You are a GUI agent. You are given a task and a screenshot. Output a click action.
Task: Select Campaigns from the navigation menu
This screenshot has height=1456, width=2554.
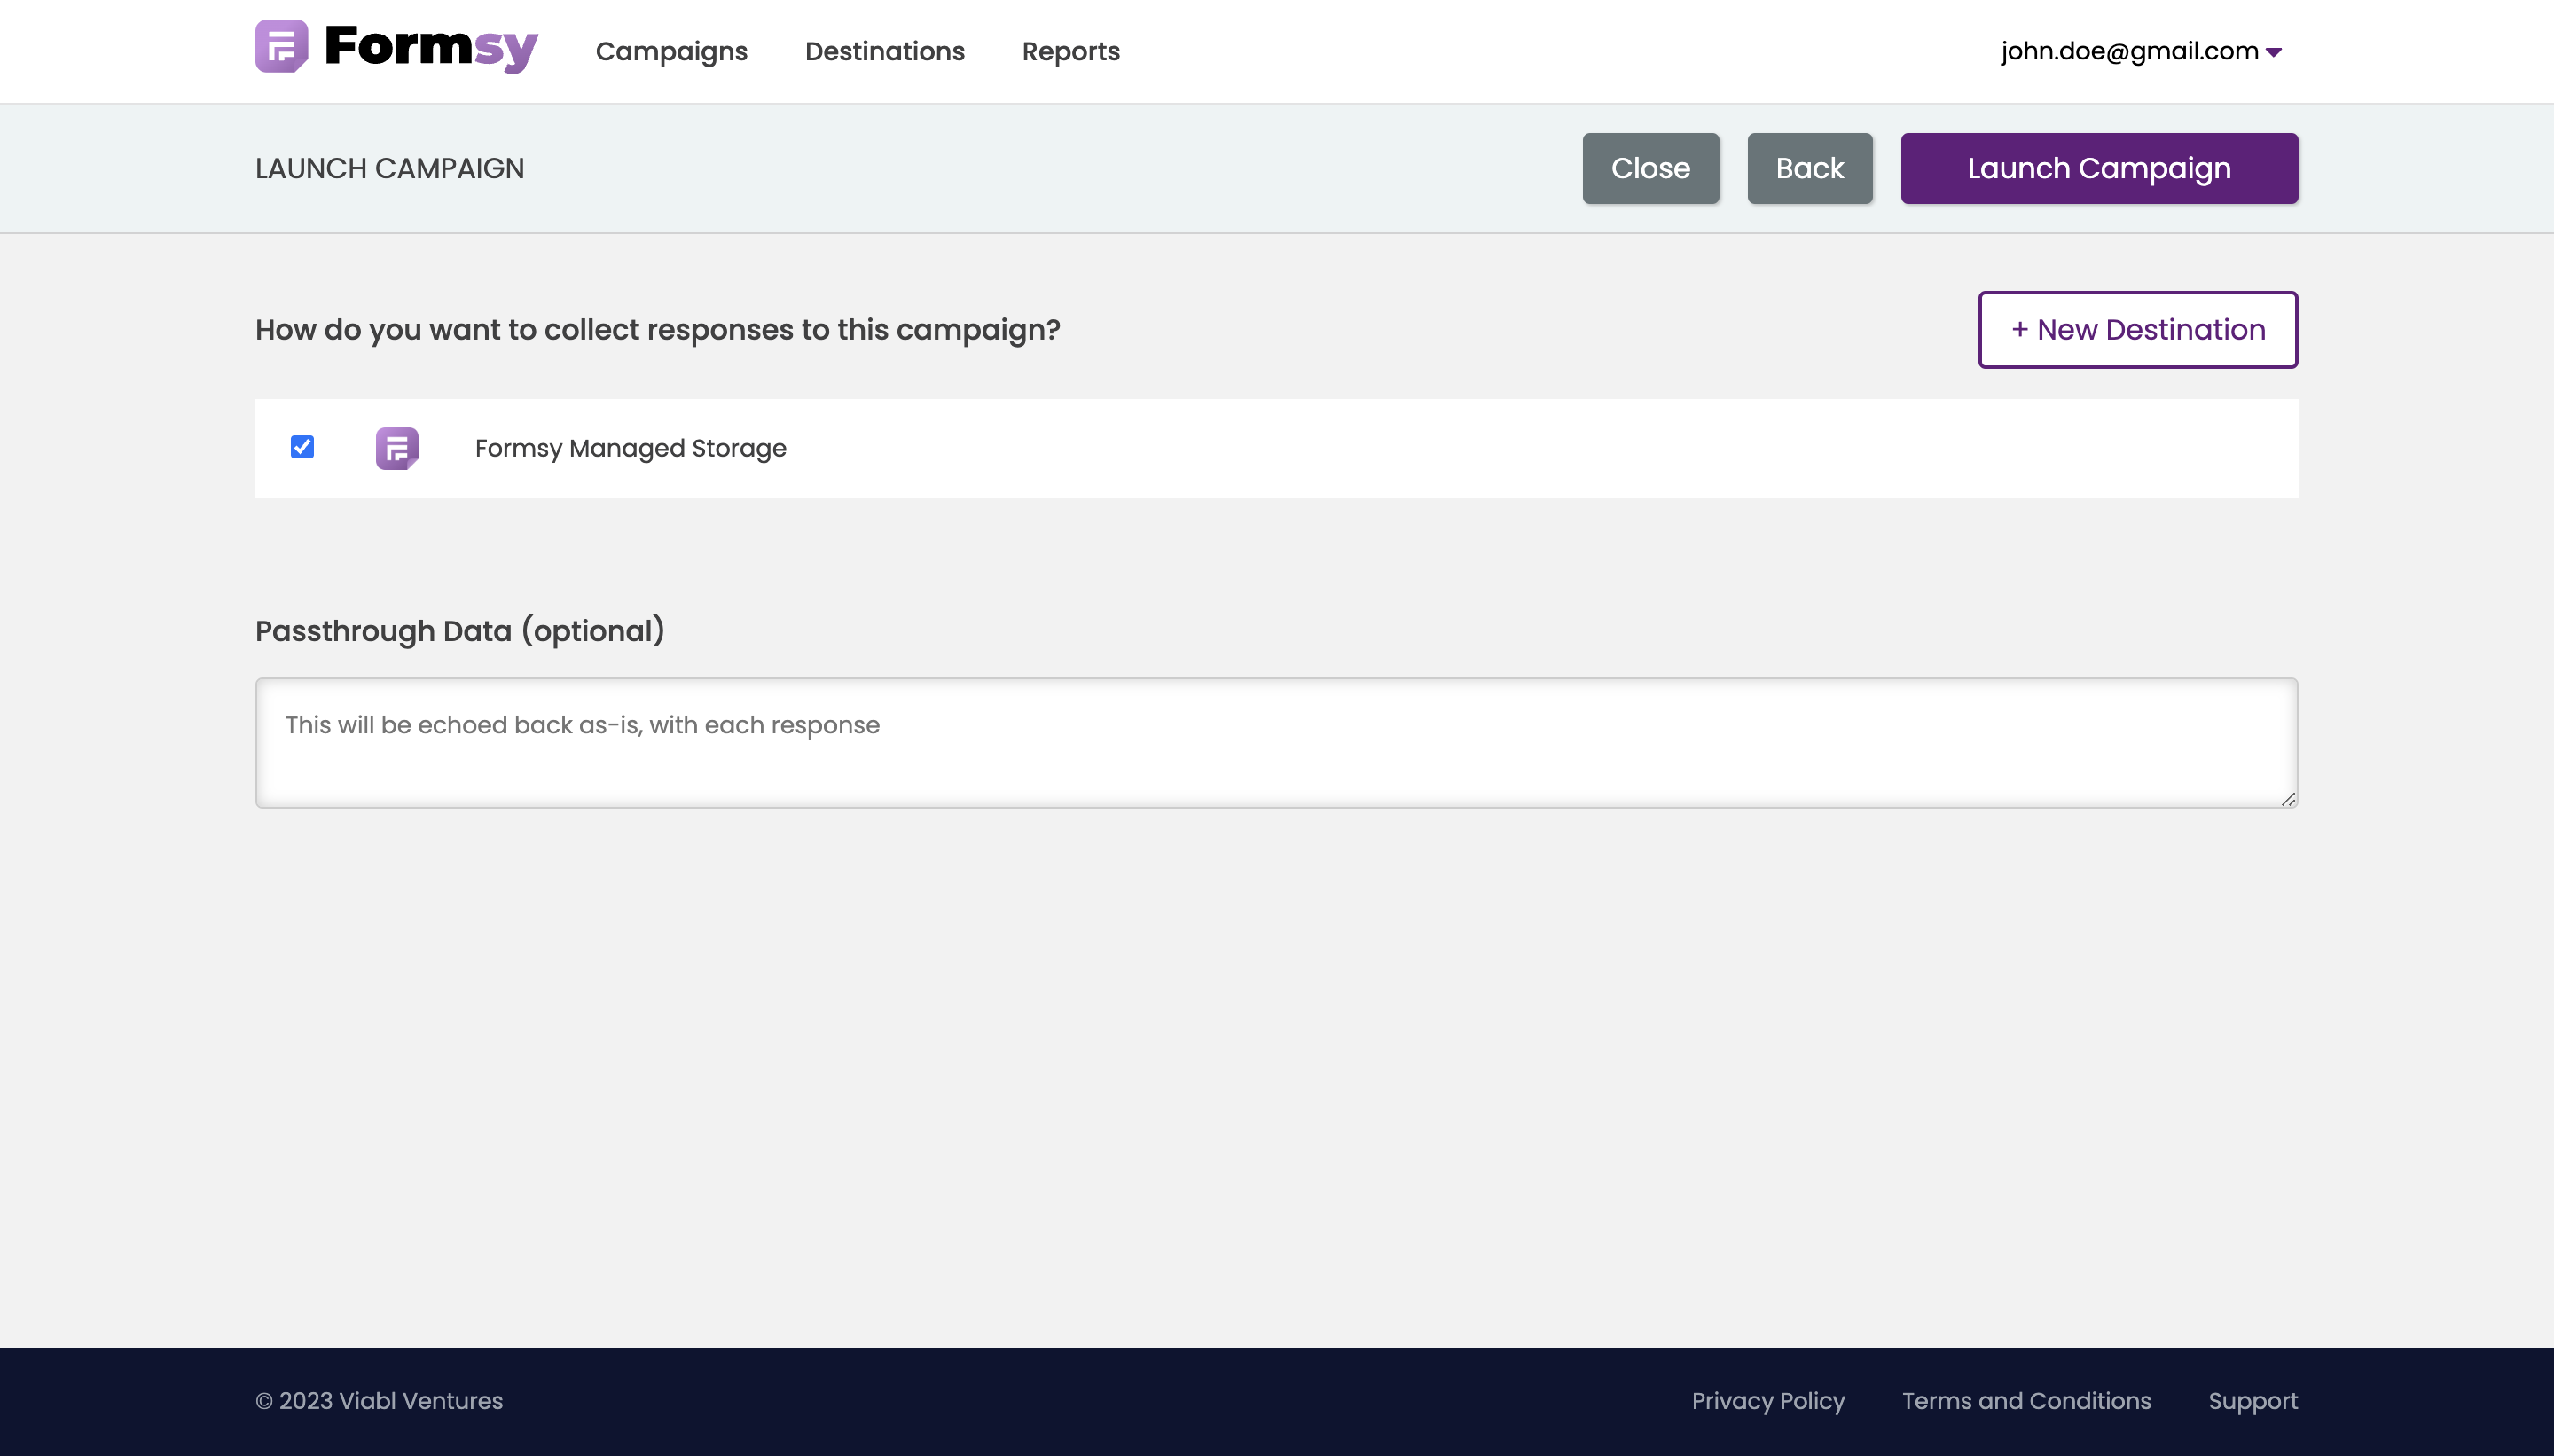(670, 51)
